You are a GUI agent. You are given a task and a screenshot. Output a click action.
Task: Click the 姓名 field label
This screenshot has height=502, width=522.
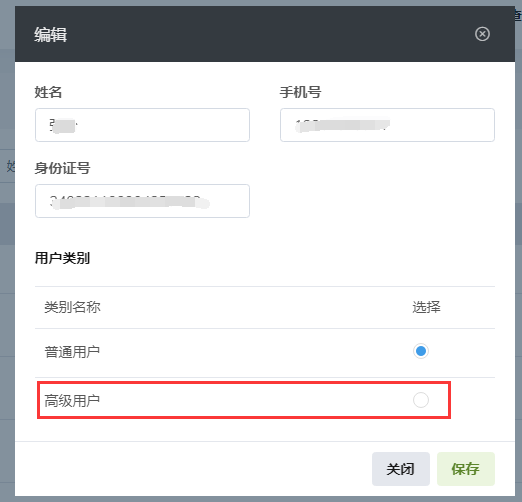tap(48, 92)
